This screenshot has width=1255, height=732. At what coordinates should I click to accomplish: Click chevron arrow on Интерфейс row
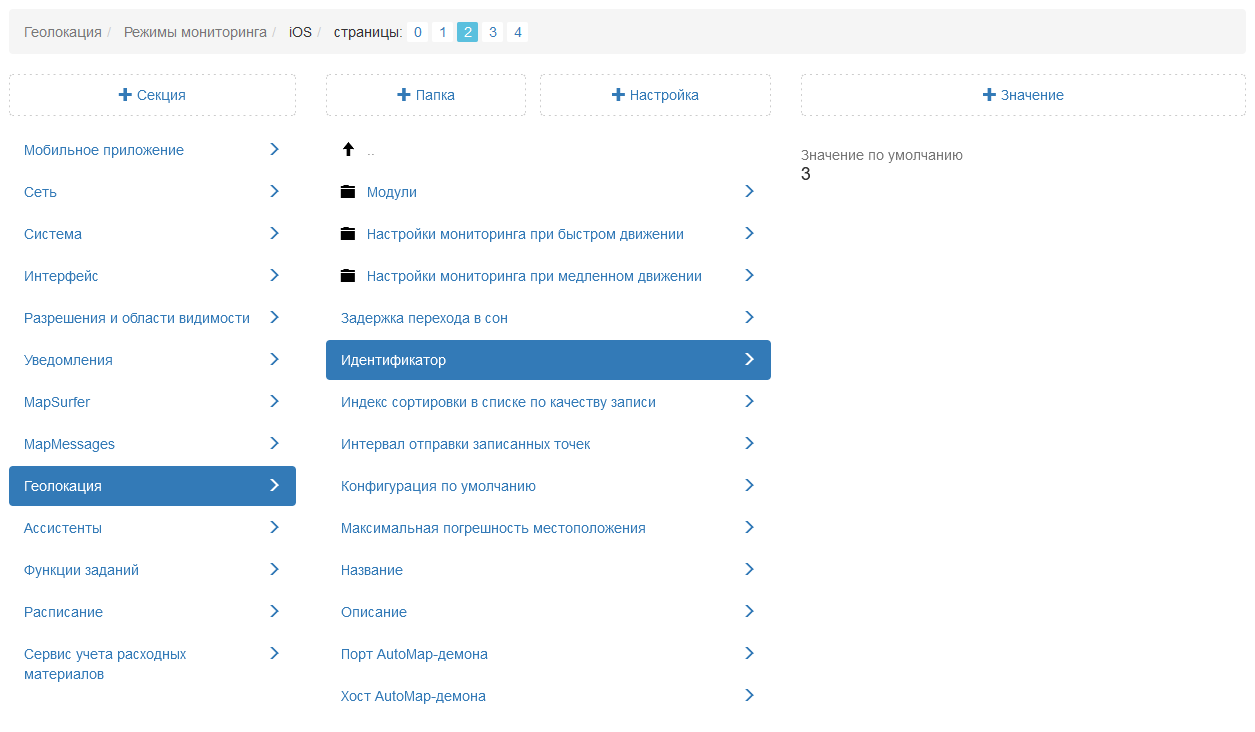coord(274,275)
